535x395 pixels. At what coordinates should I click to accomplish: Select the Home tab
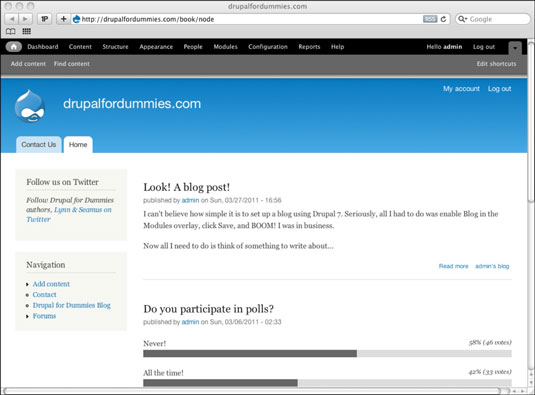(78, 145)
